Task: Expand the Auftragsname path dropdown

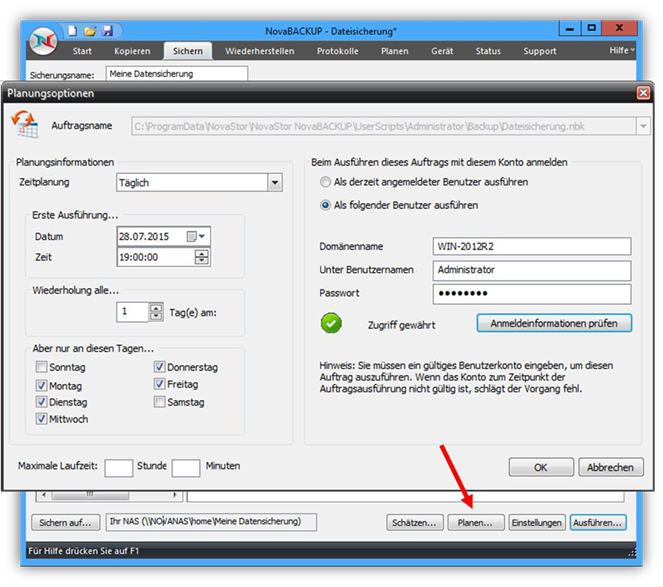Action: click(x=643, y=126)
